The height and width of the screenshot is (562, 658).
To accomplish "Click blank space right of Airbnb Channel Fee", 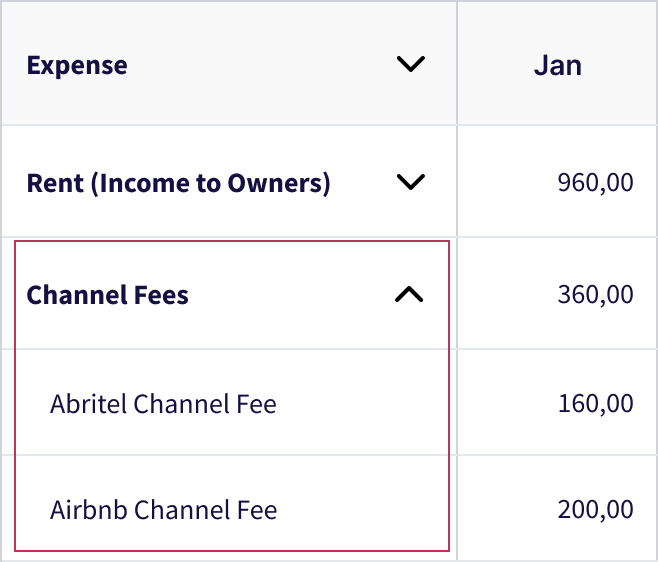I will [360, 510].
